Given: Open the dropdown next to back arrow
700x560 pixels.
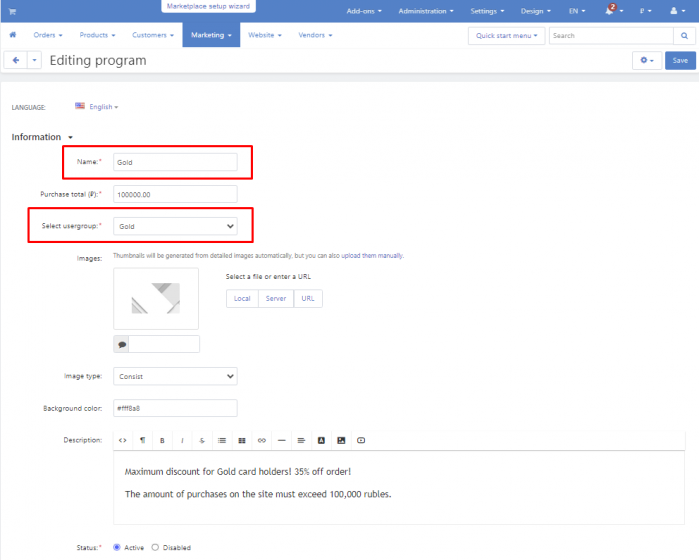Looking at the screenshot, I should [34, 60].
